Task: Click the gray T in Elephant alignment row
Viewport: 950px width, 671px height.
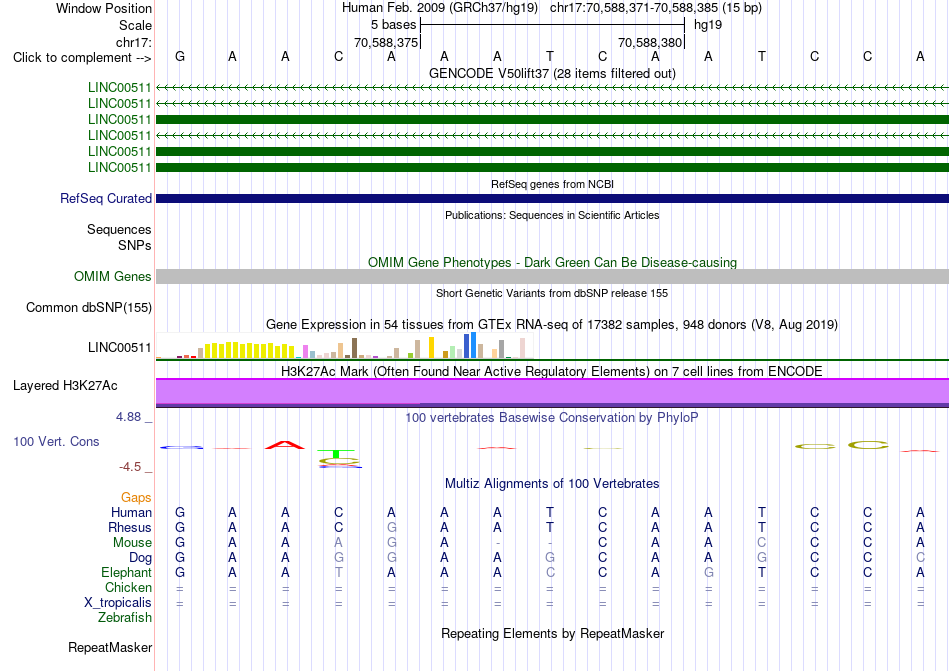Action: [x=339, y=572]
